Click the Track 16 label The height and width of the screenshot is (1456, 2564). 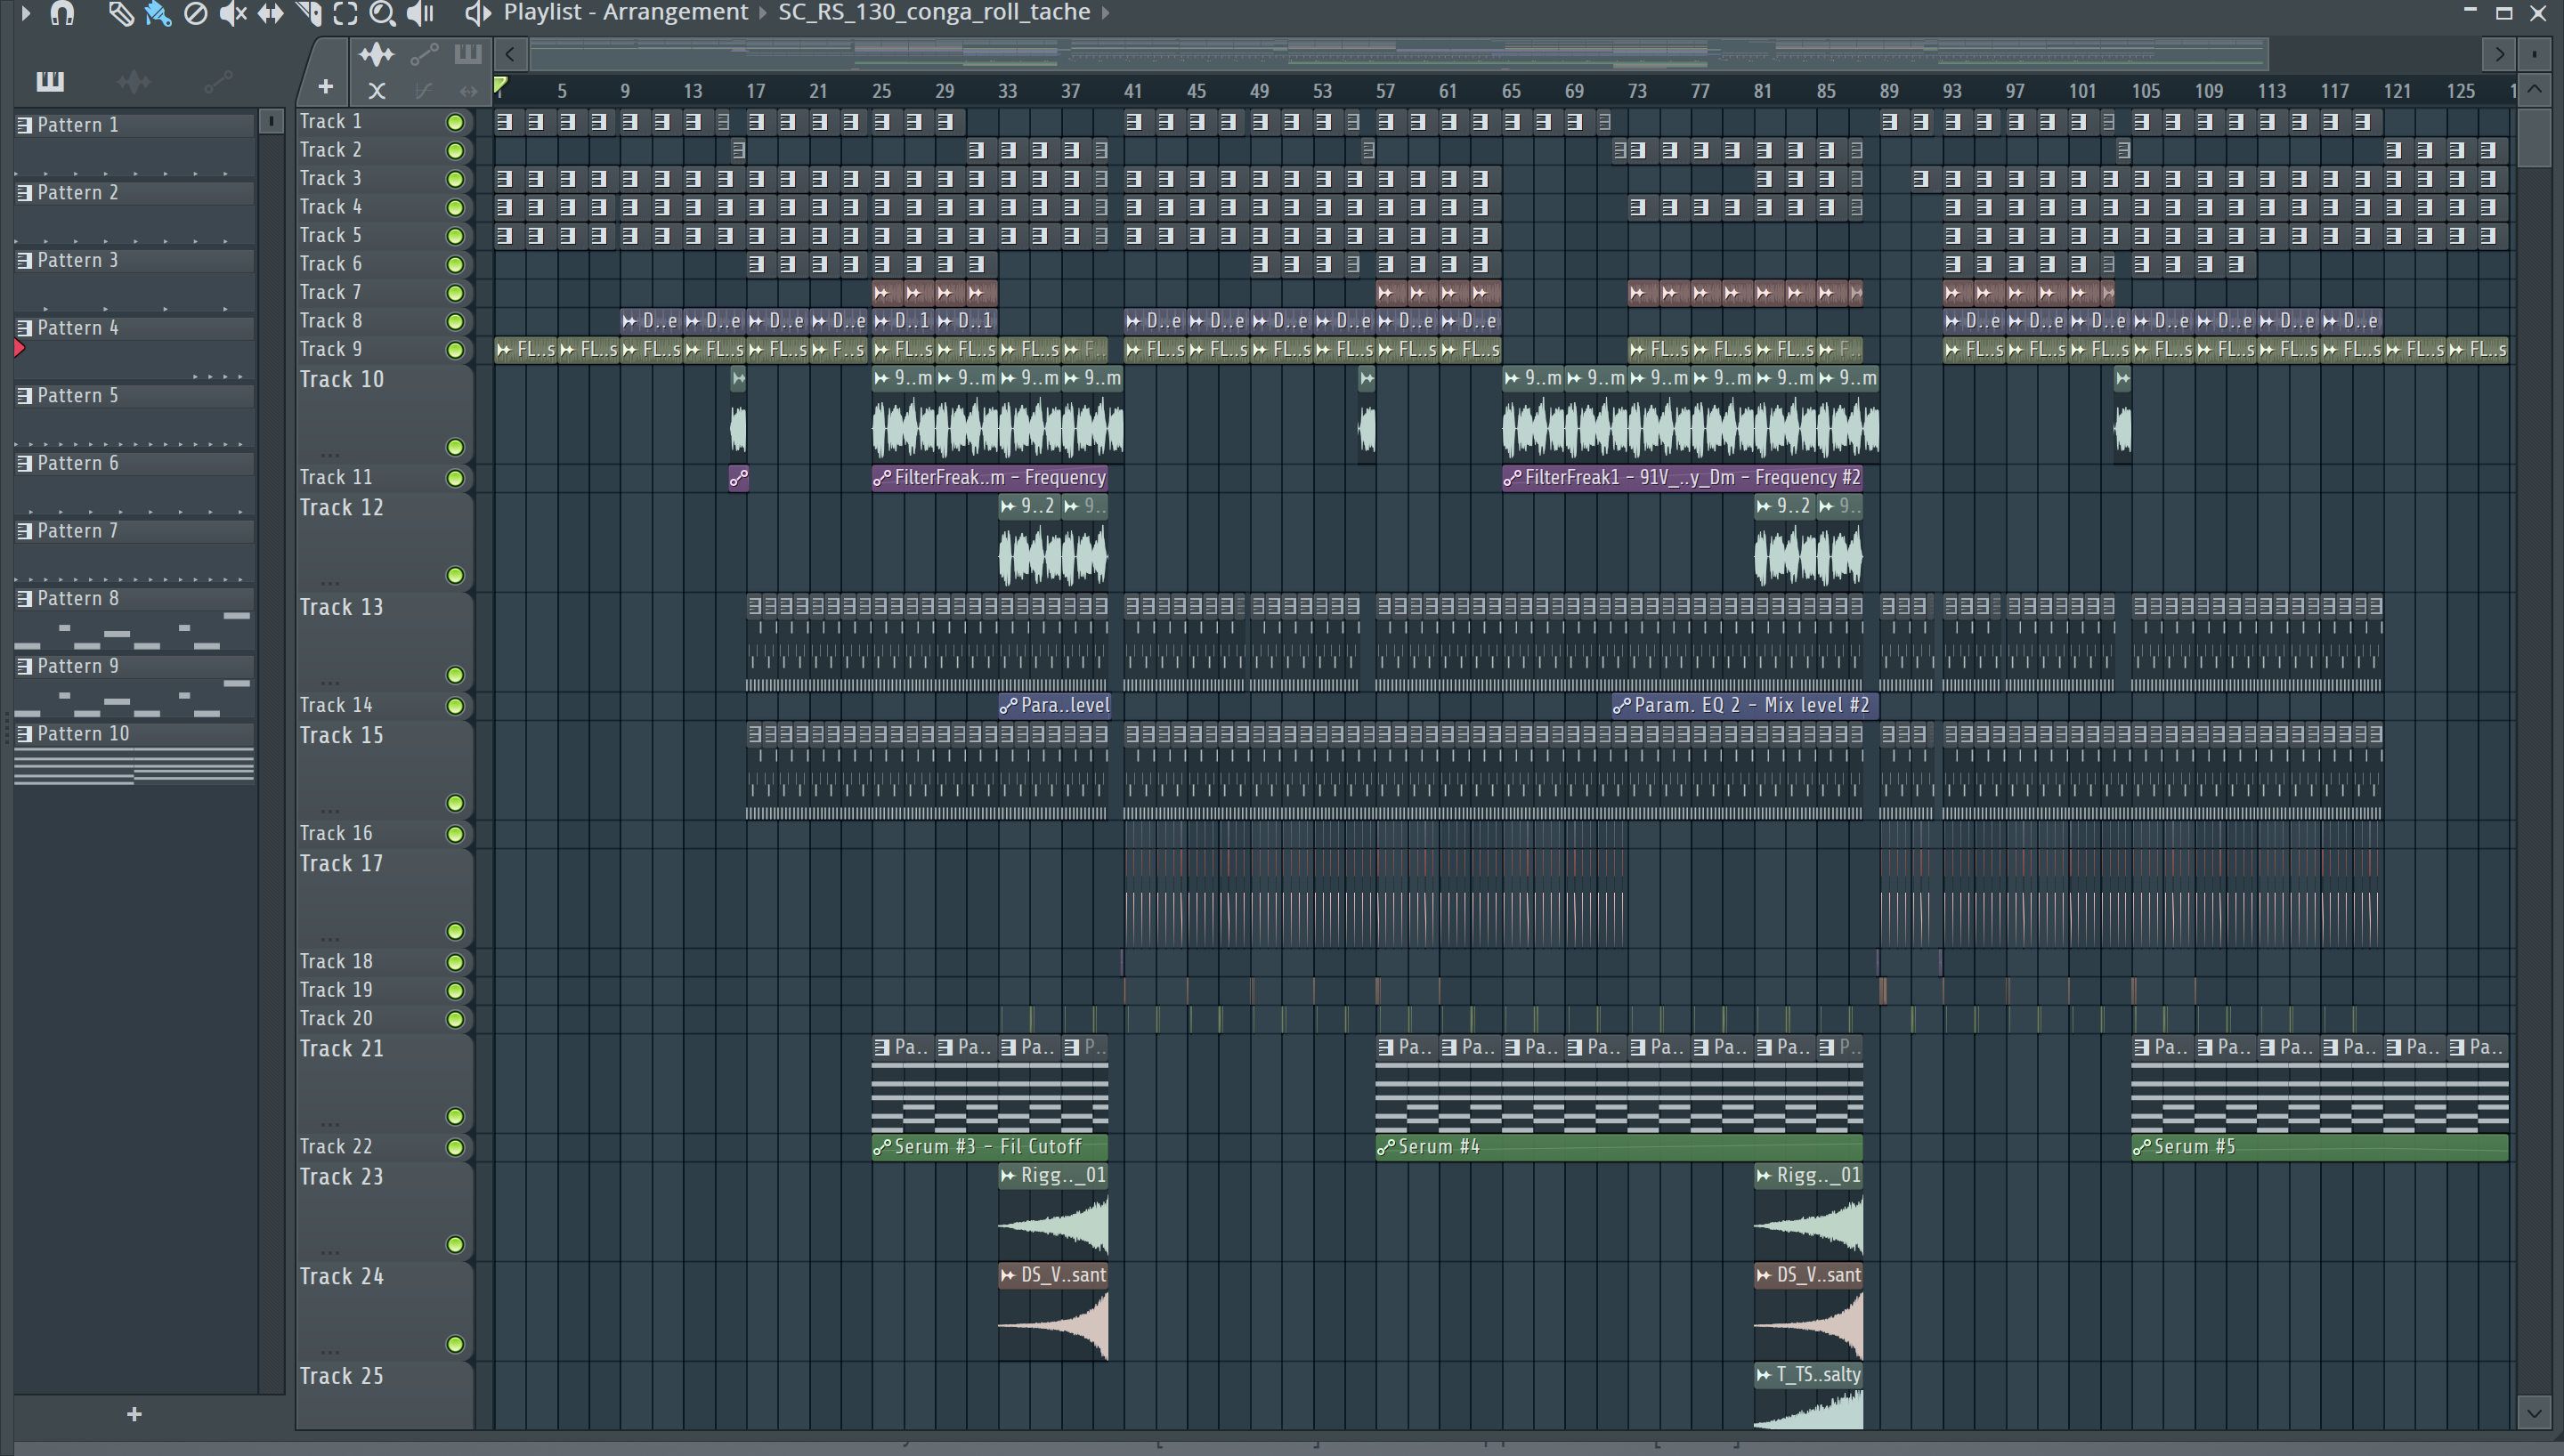(x=337, y=833)
